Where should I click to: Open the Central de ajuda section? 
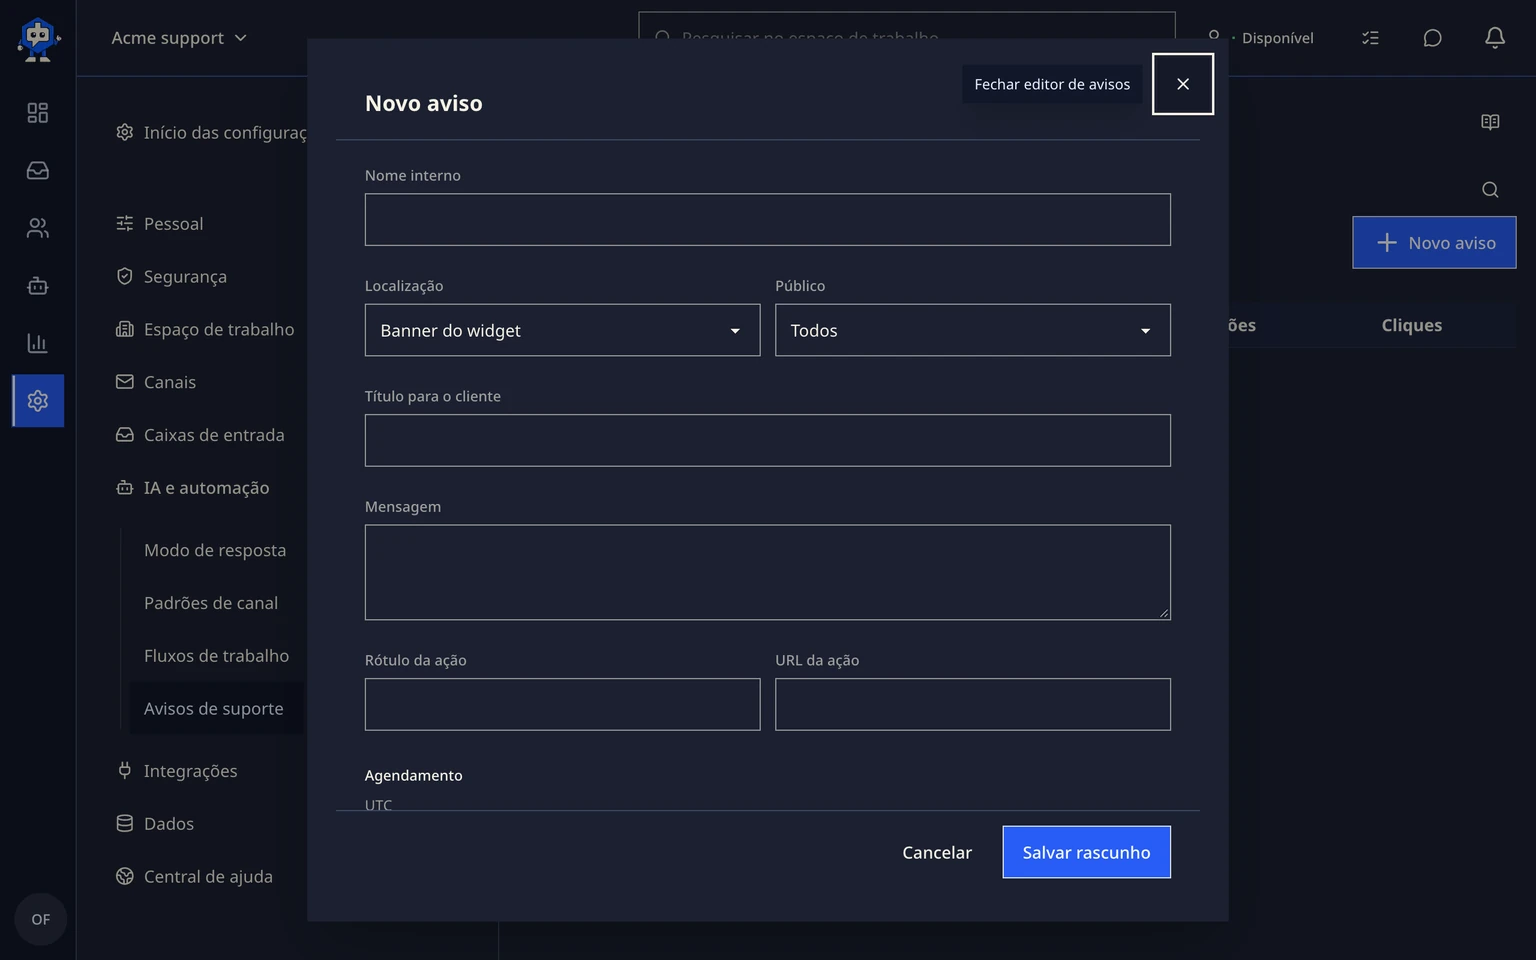194,877
